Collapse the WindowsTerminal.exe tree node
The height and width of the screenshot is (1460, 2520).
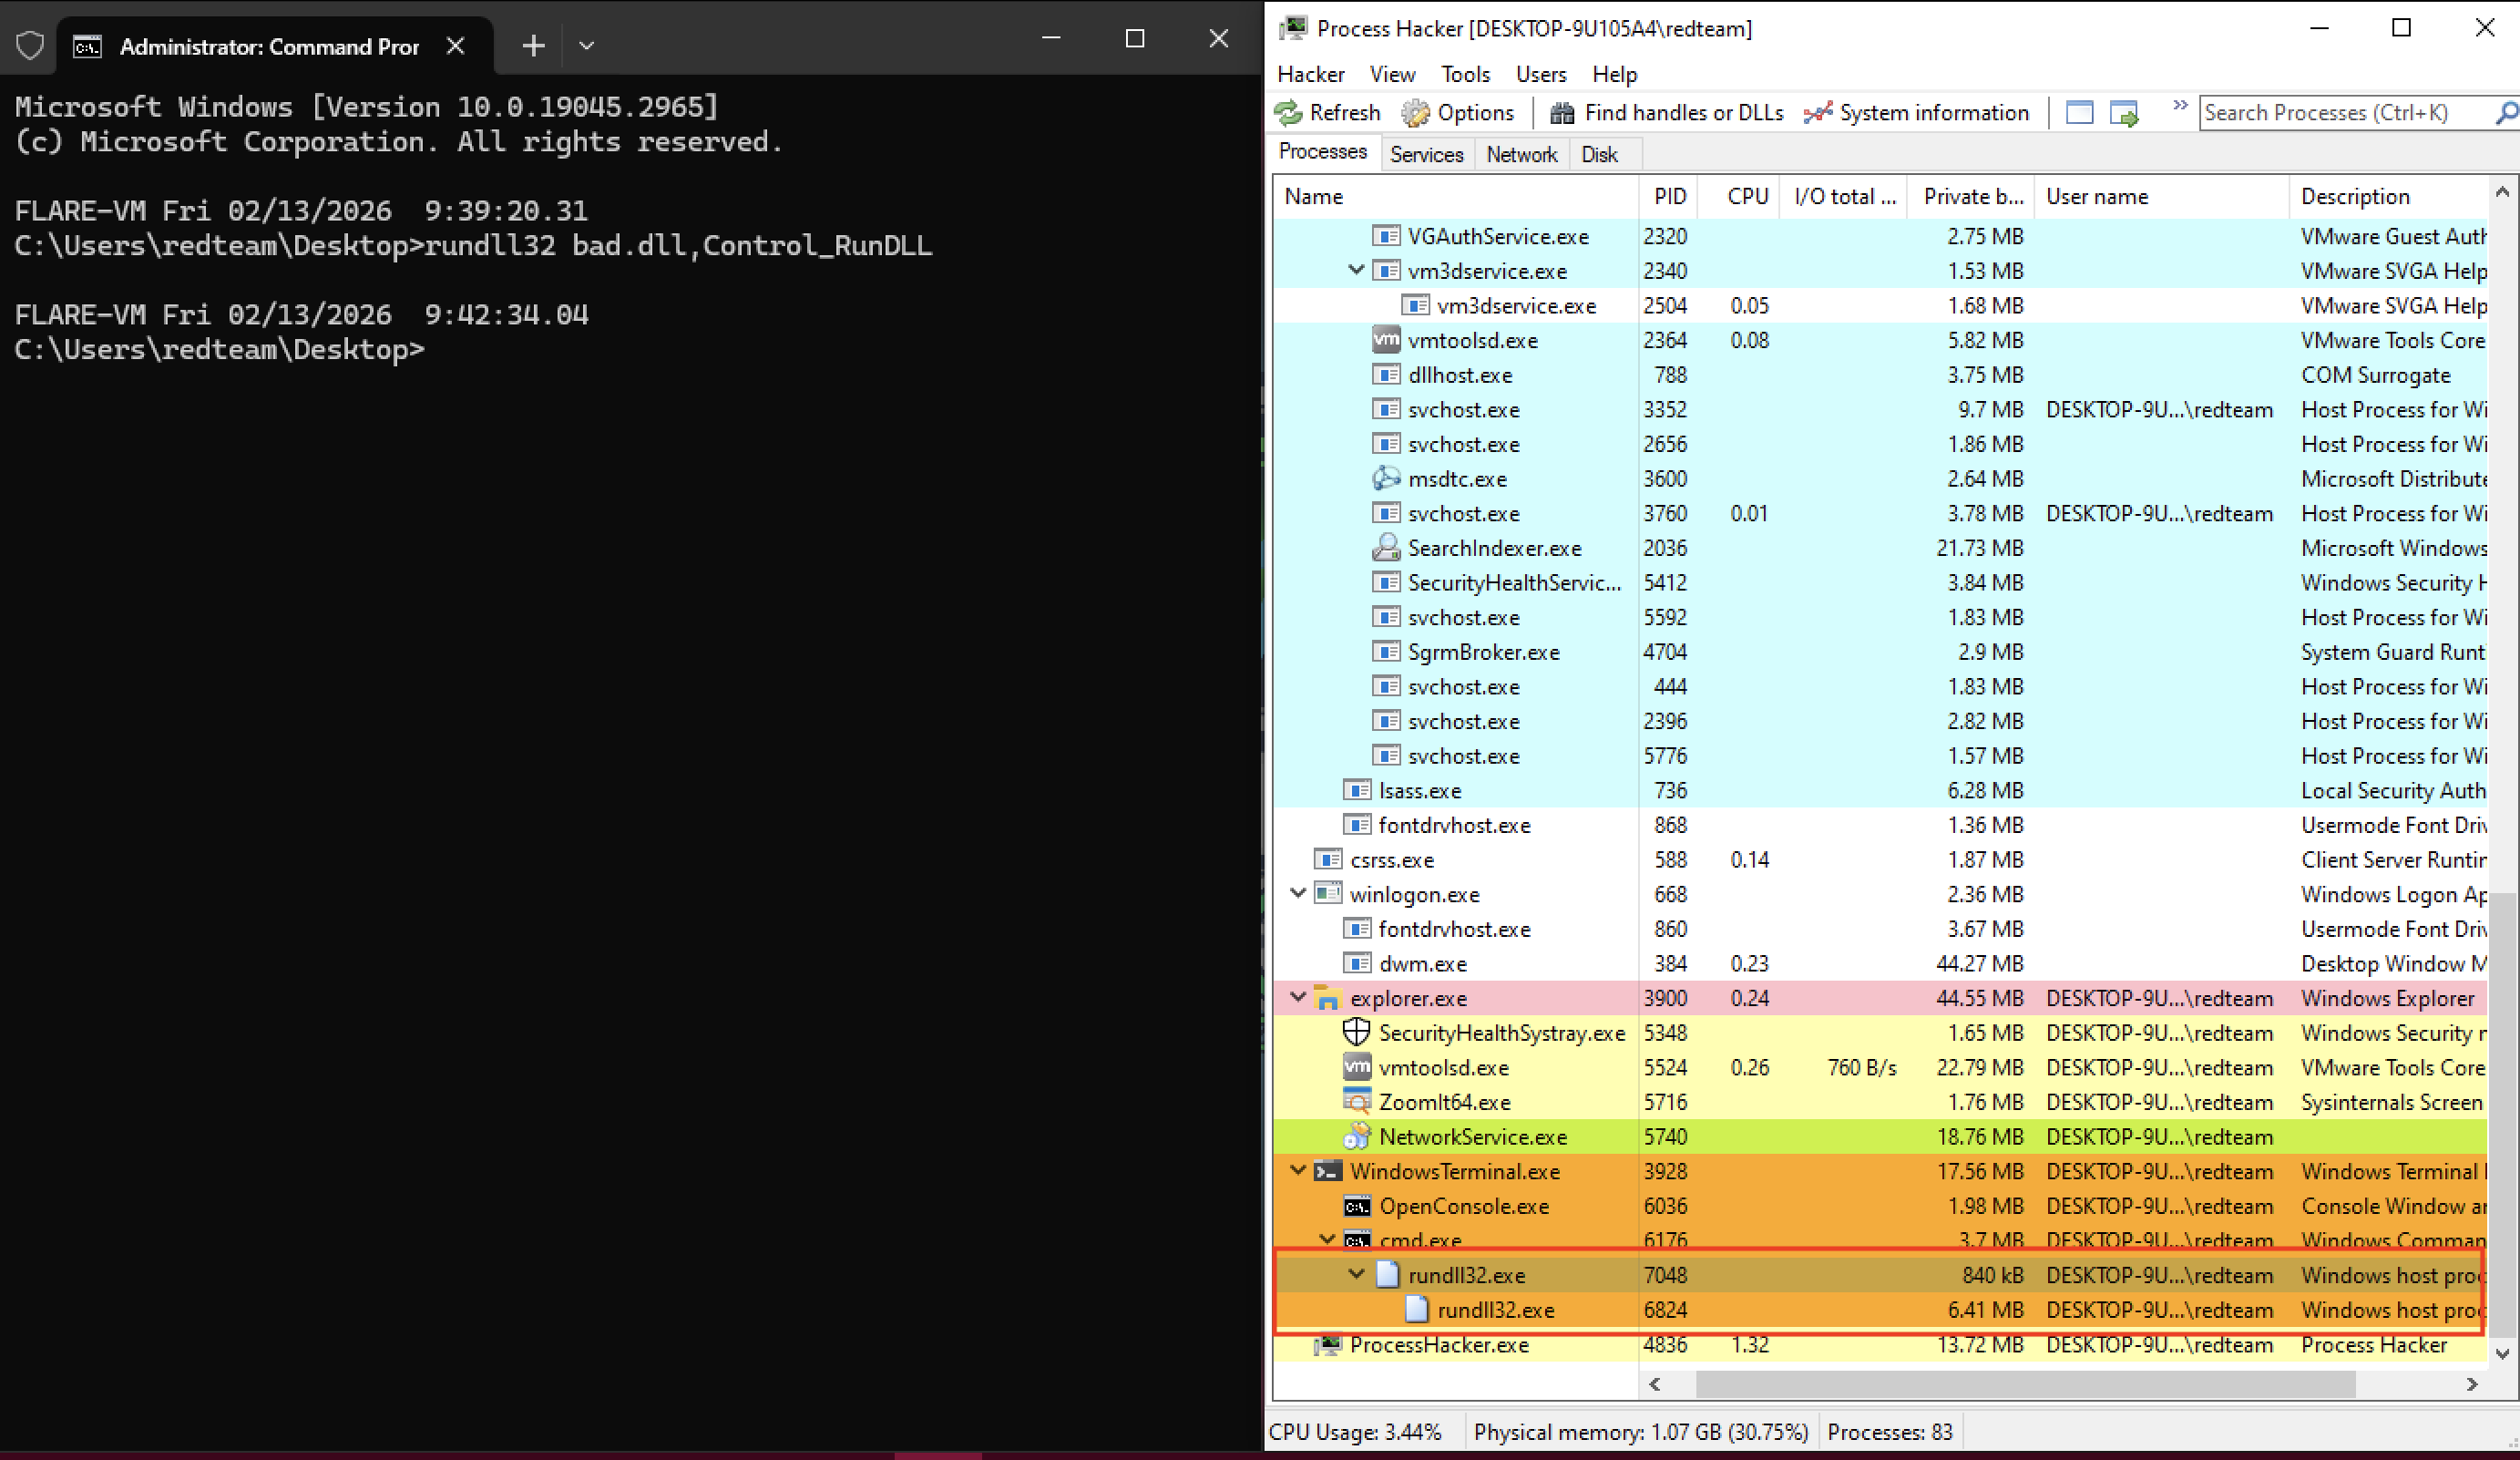(1298, 1170)
